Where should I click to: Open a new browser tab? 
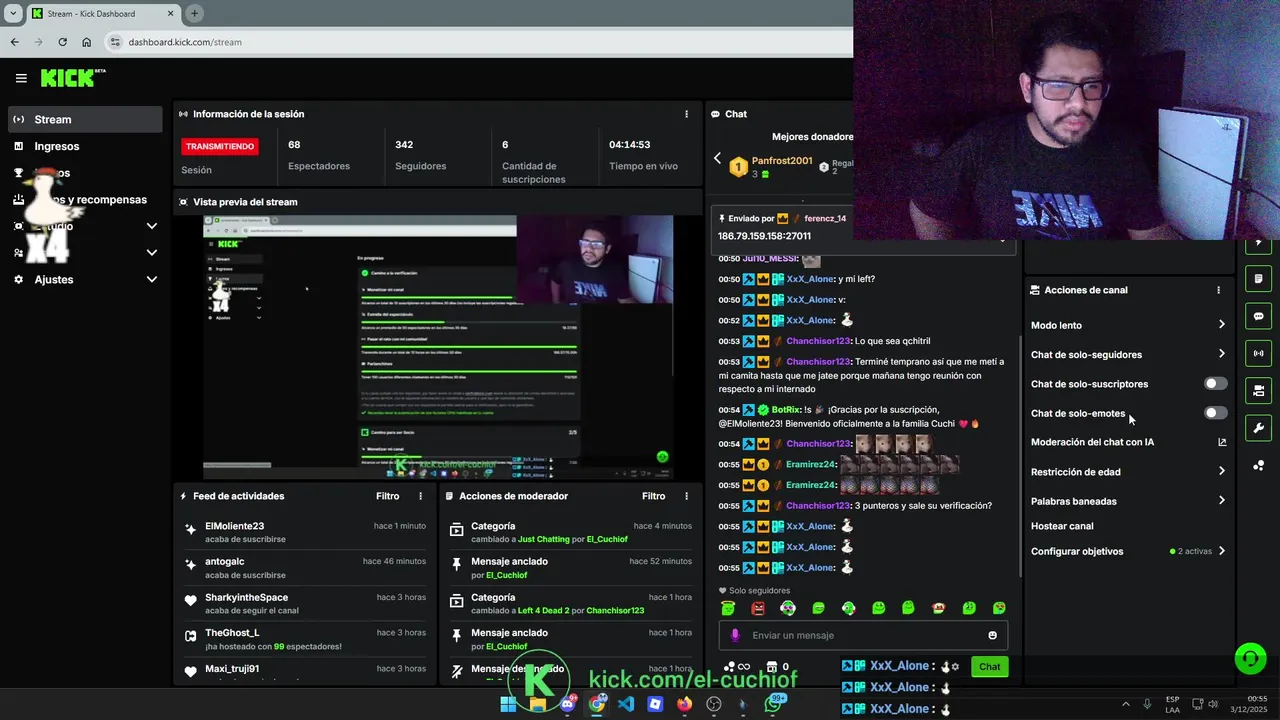click(x=194, y=13)
